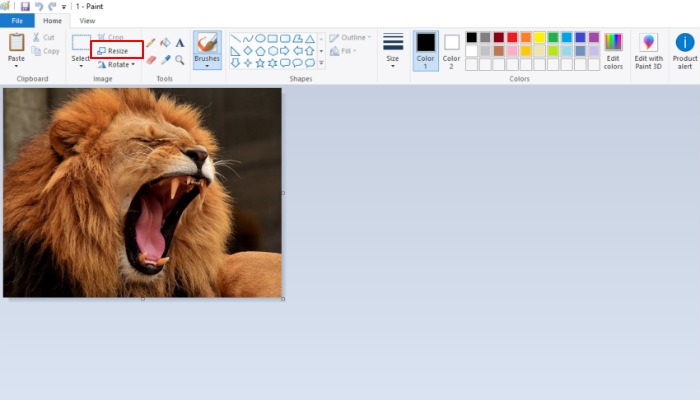Open the File menu tab
The width and height of the screenshot is (700, 400).
pyautogui.click(x=17, y=21)
